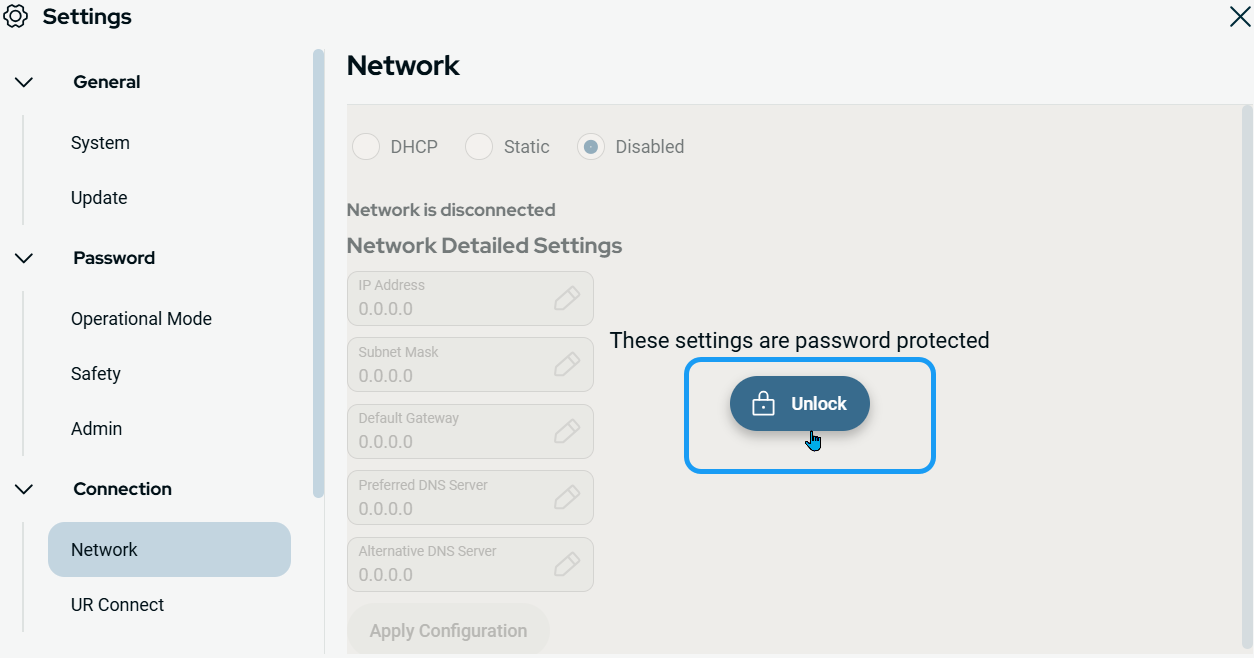This screenshot has height=658, width=1254.
Task: Click the IP Address input field
Action: pyautogui.click(x=450, y=299)
